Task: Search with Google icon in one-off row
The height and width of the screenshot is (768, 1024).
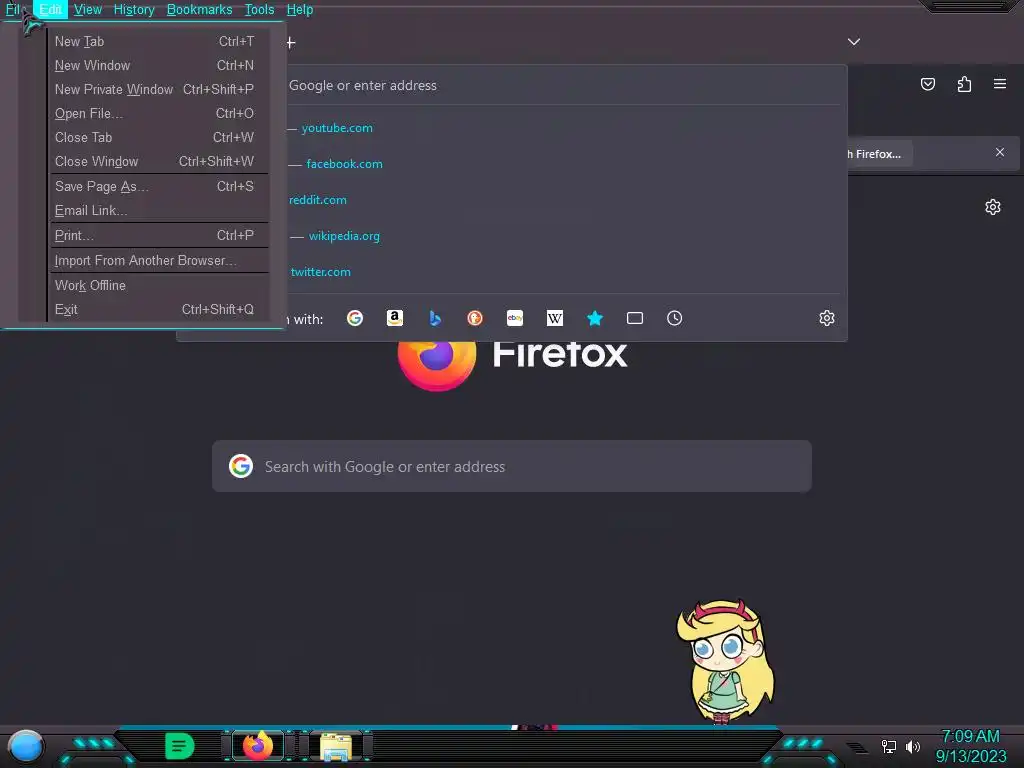Action: click(x=355, y=318)
